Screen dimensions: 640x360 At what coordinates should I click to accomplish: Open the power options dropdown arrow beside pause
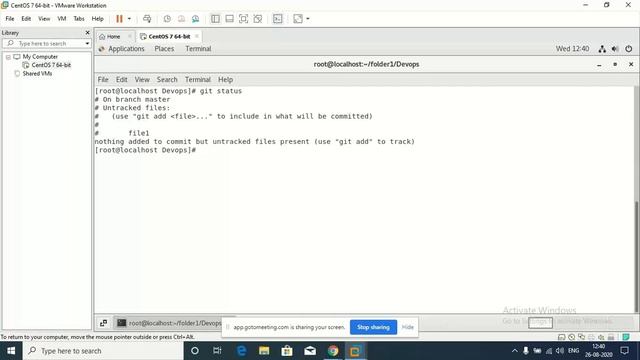click(x=129, y=19)
